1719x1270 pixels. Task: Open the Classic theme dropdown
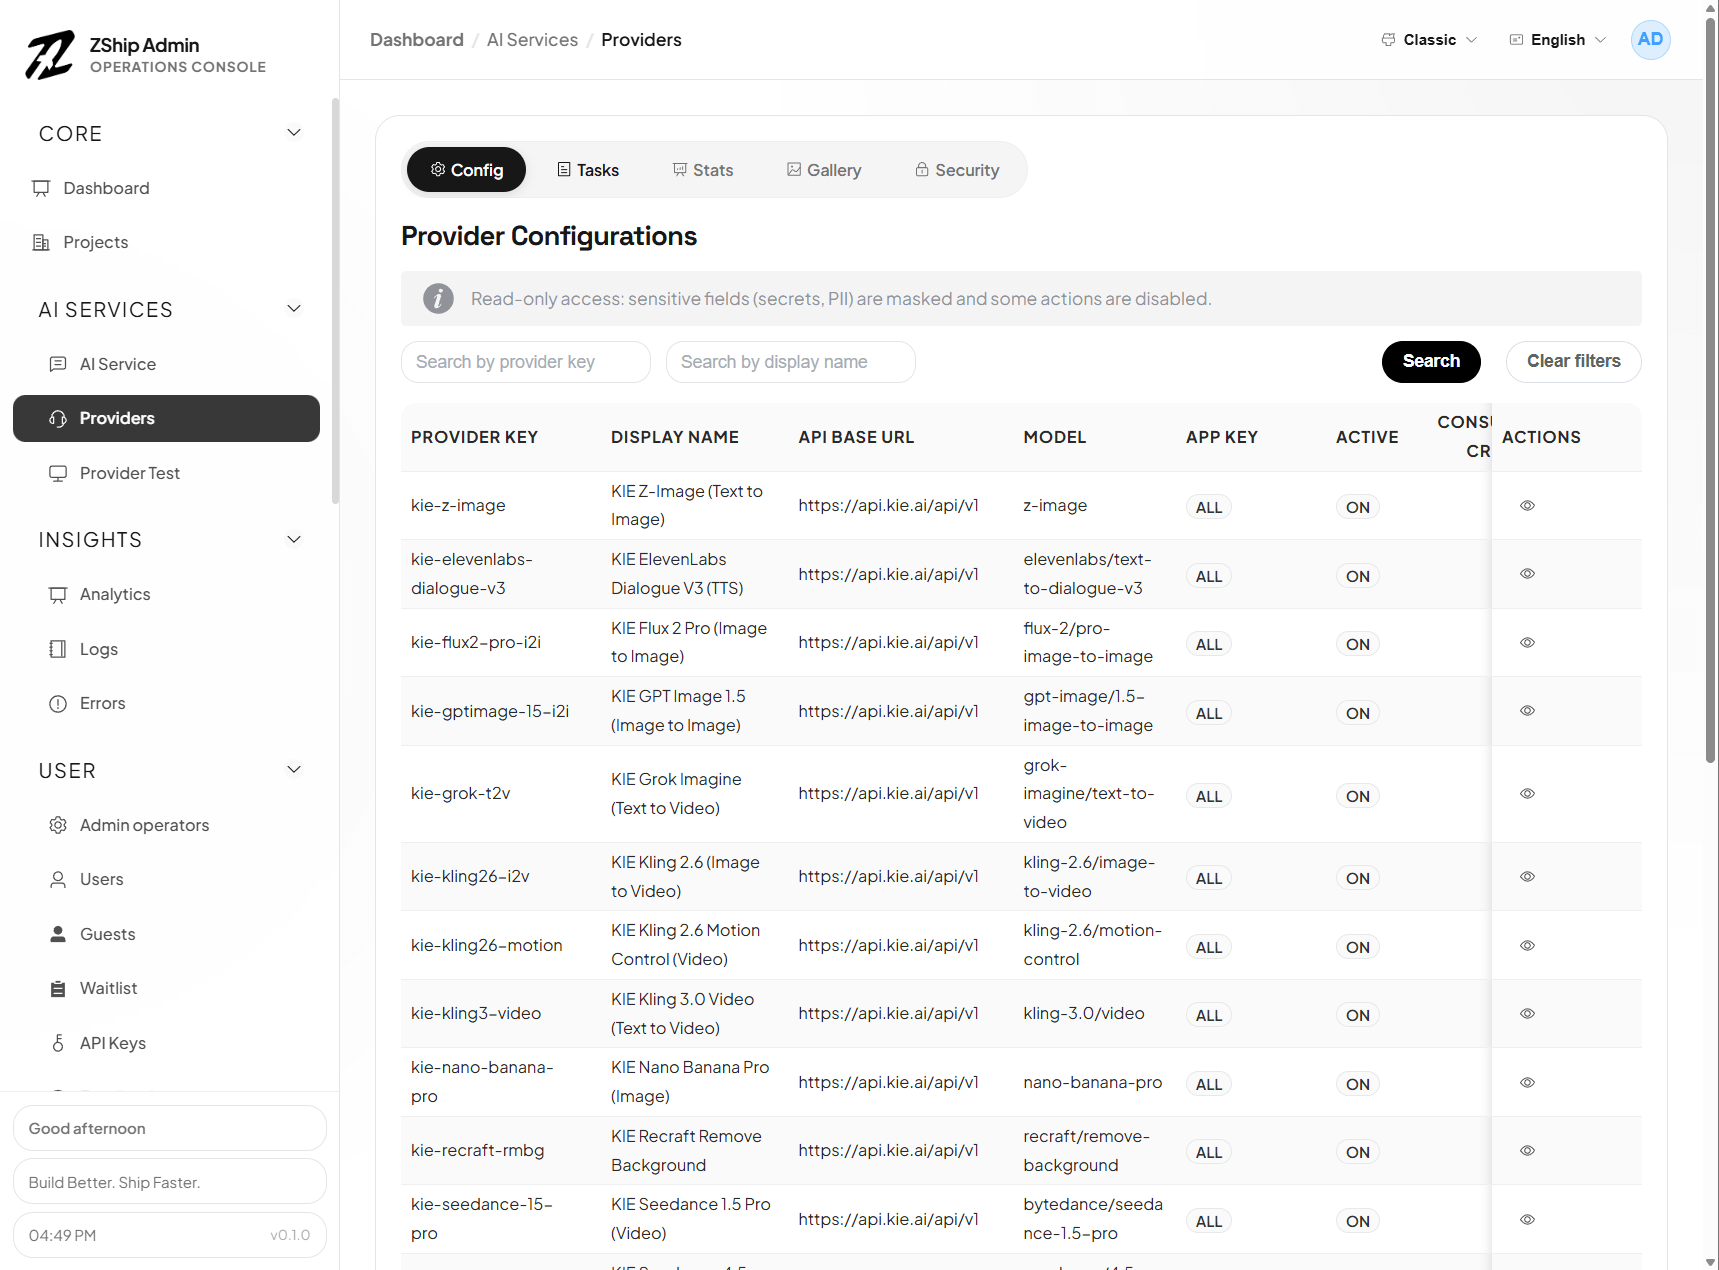pos(1429,40)
